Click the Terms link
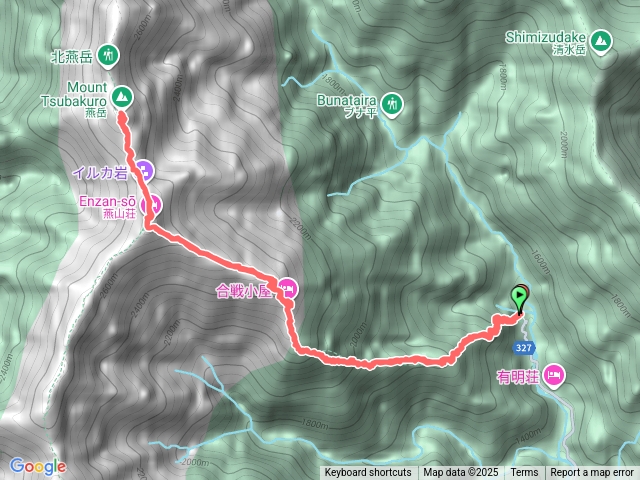The width and height of the screenshot is (640, 480). click(x=524, y=473)
